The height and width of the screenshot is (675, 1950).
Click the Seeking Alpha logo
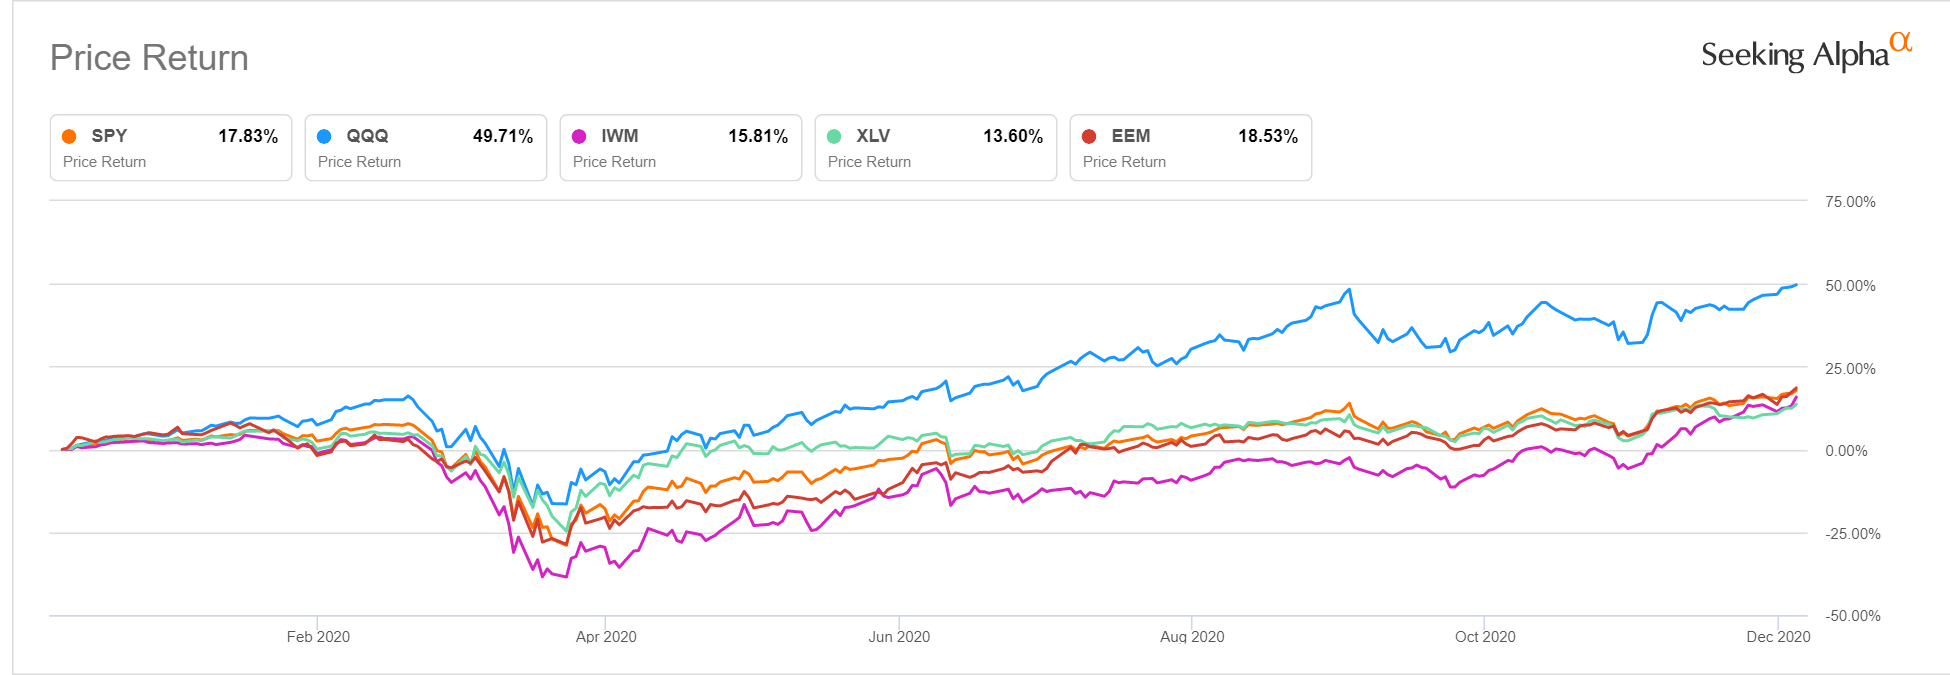(x=1805, y=54)
